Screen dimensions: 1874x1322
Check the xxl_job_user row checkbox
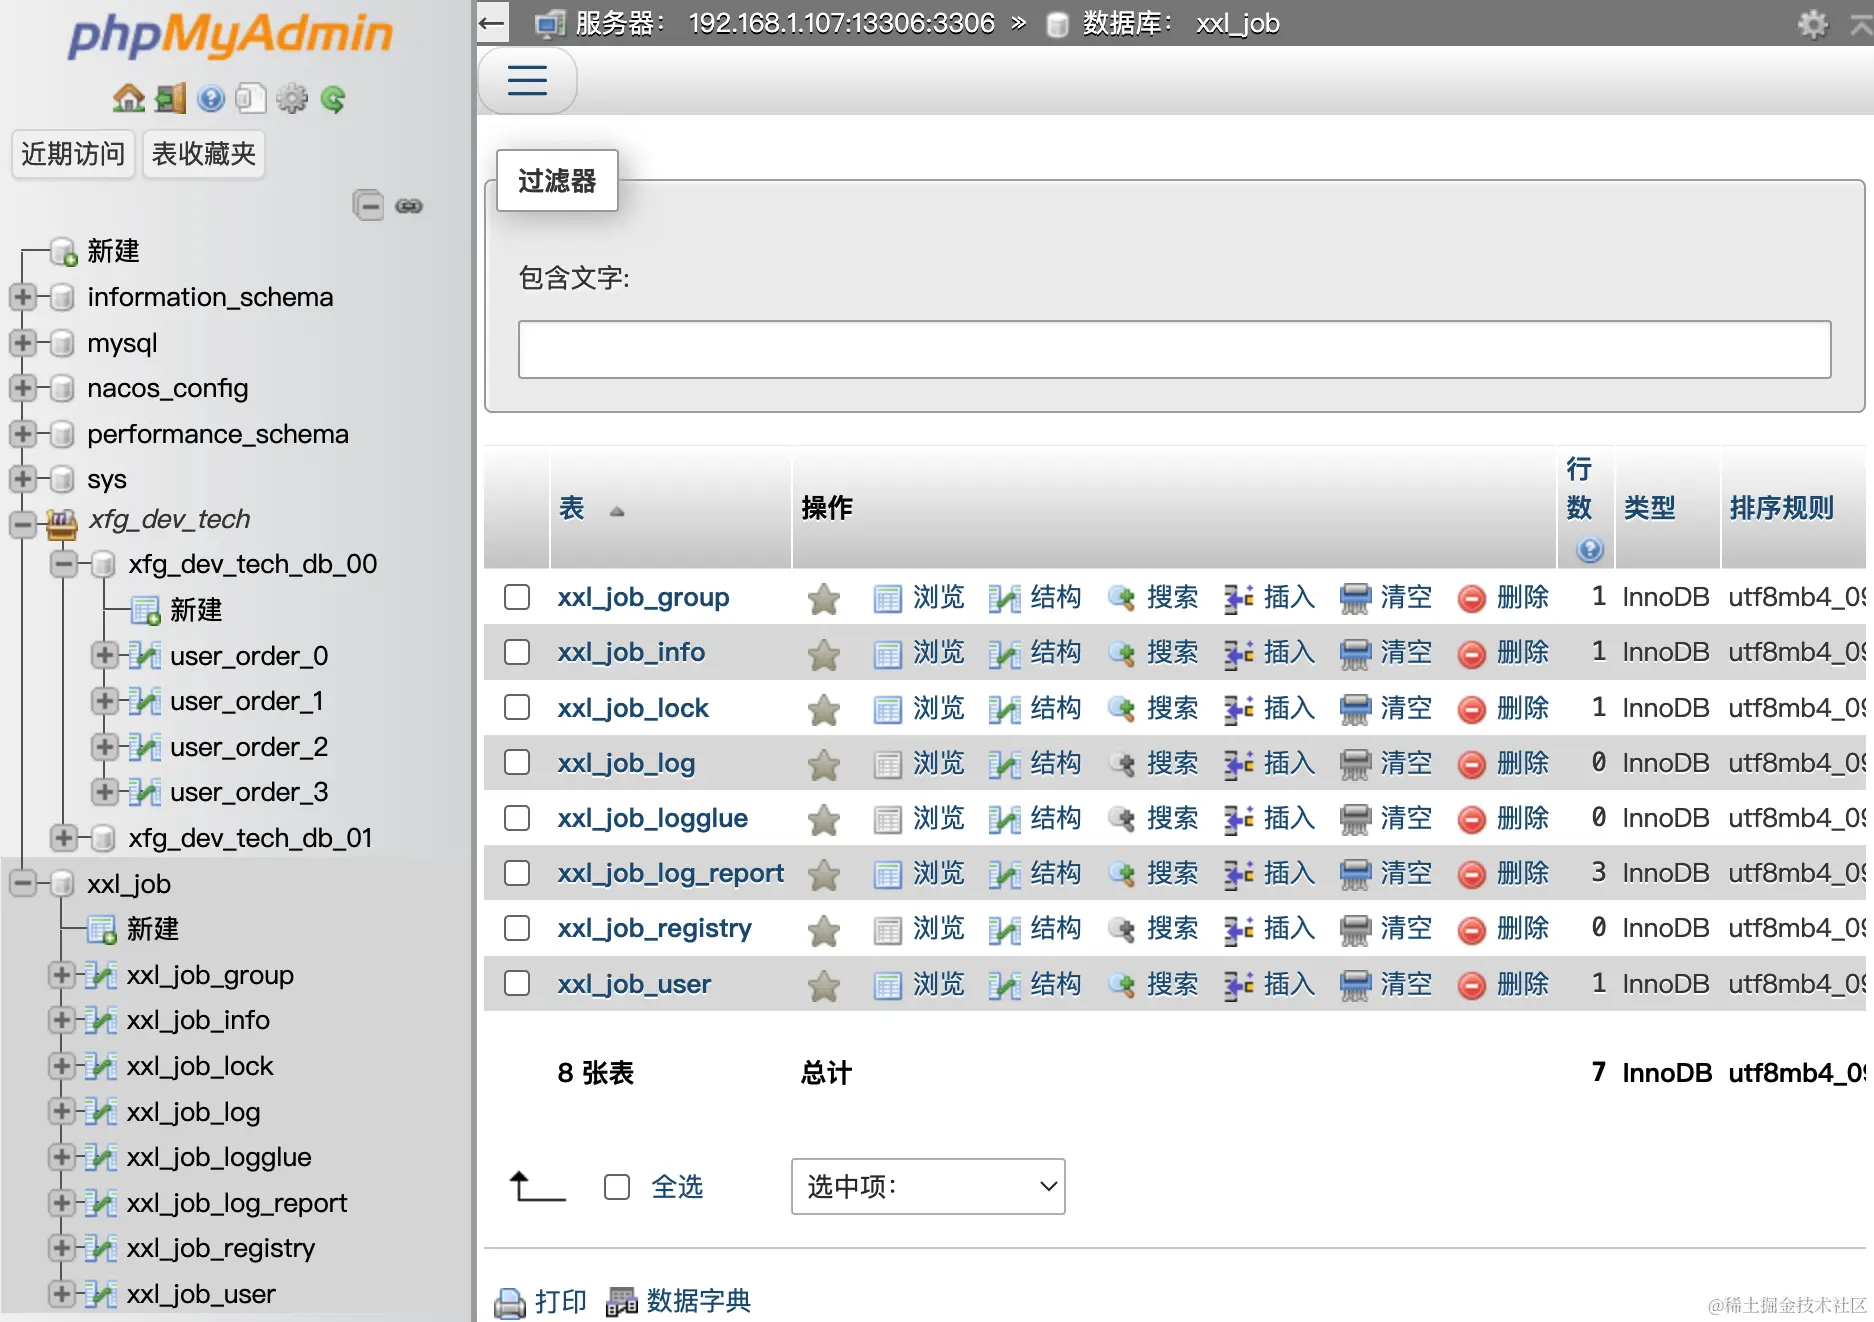click(517, 983)
